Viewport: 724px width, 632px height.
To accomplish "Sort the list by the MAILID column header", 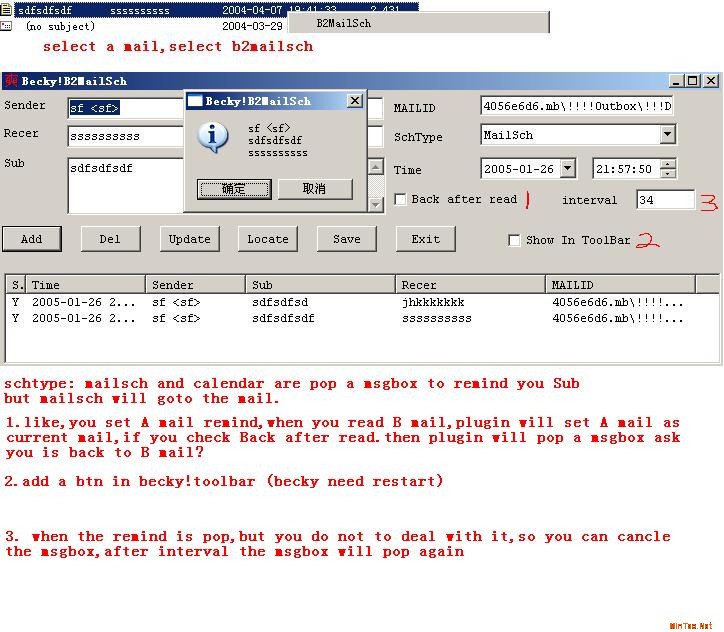I will pos(630,285).
